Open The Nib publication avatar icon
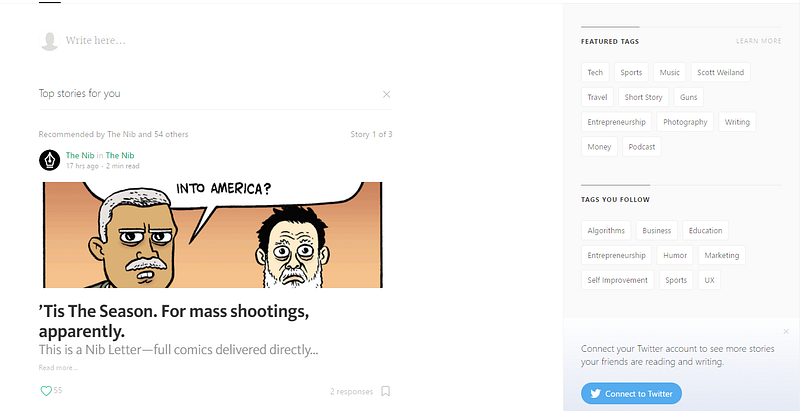The height and width of the screenshot is (411, 800). click(49, 160)
